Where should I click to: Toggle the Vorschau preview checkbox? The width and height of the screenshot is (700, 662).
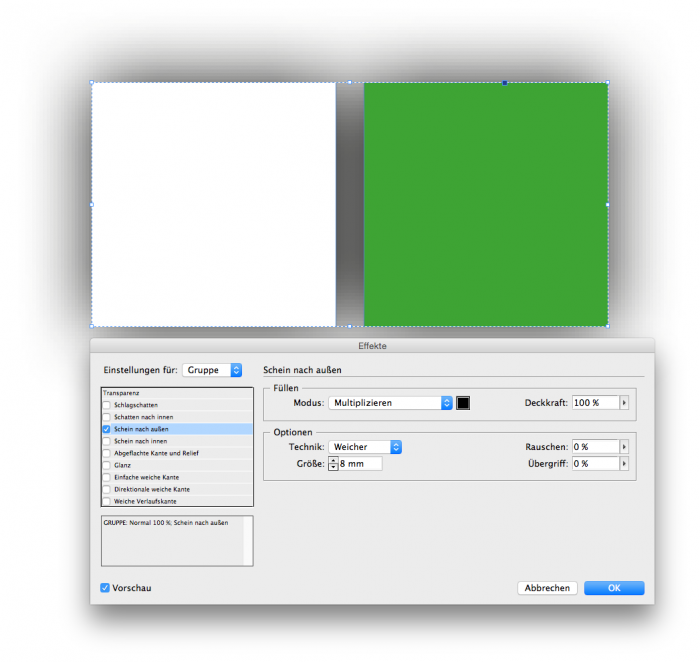[105, 588]
